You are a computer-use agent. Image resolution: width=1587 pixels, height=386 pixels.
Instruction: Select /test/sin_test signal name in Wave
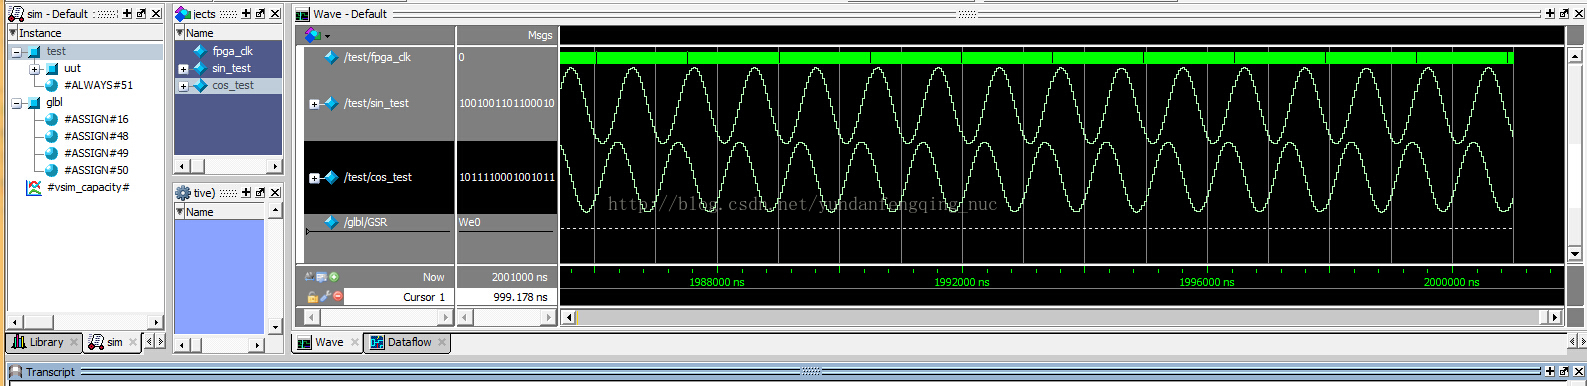pyautogui.click(x=376, y=104)
